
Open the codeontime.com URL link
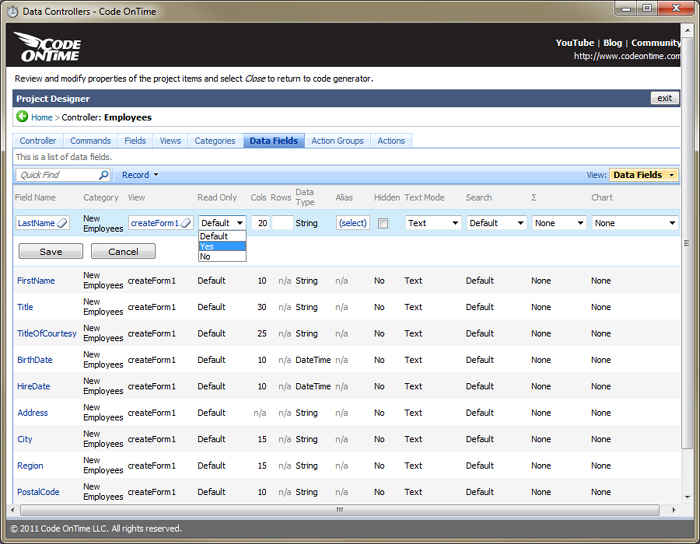tap(627, 56)
